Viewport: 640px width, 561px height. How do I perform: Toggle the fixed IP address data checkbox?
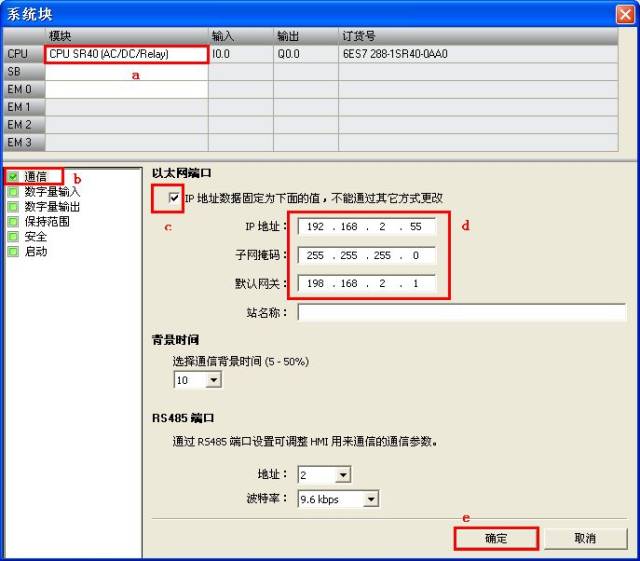pyautogui.click(x=175, y=198)
